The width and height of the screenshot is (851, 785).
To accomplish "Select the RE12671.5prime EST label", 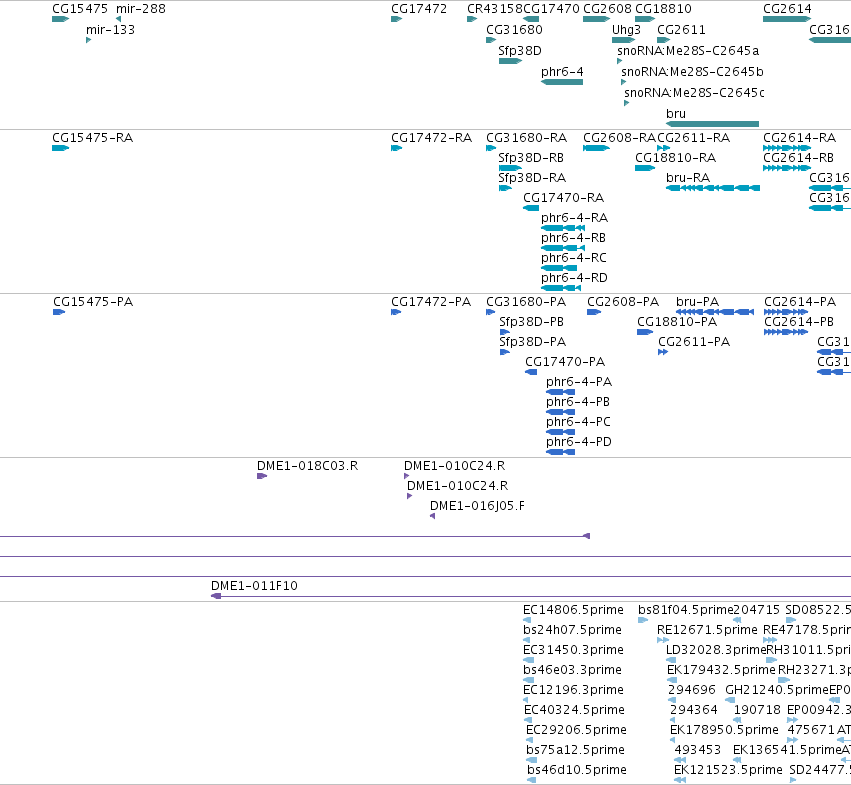I will 707,630.
